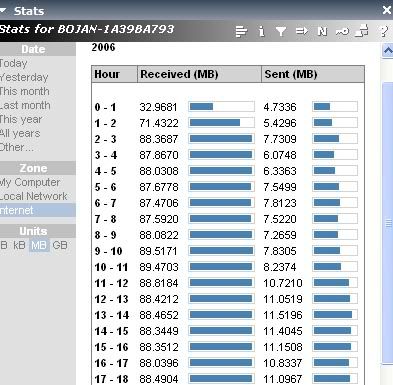Image resolution: width=393 pixels, height=385 pixels.
Task: Select Yesterday date range
Action: coord(24,77)
